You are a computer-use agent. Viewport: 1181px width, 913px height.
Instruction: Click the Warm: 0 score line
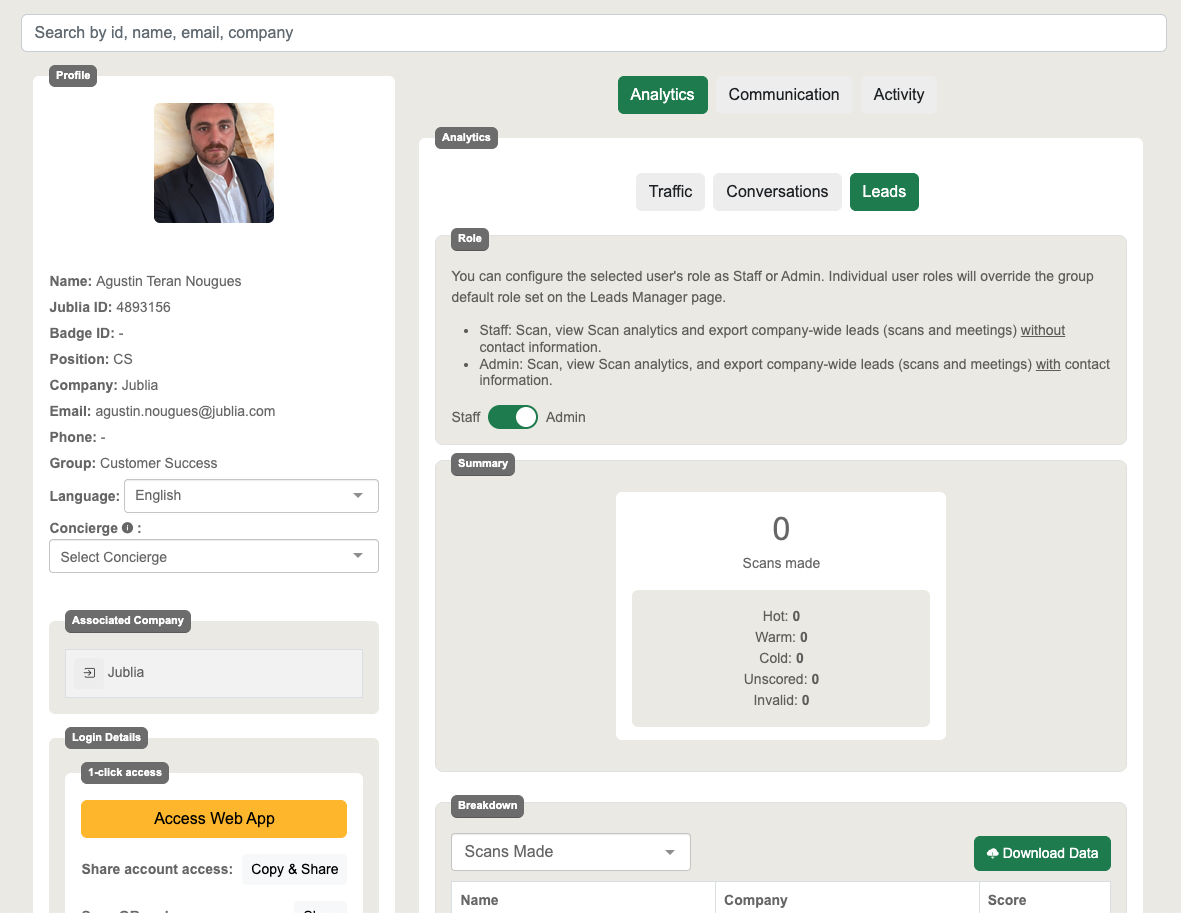781,637
